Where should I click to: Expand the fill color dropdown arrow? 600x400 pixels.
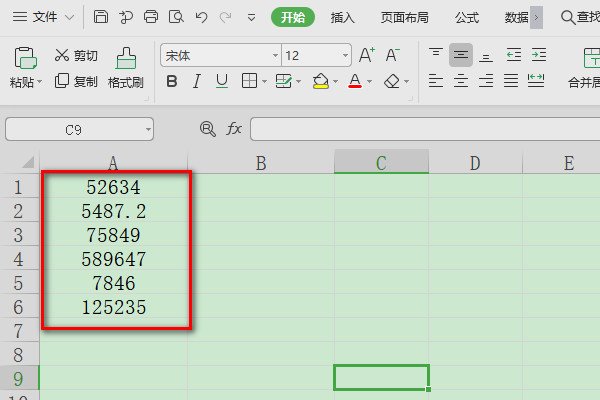336,82
